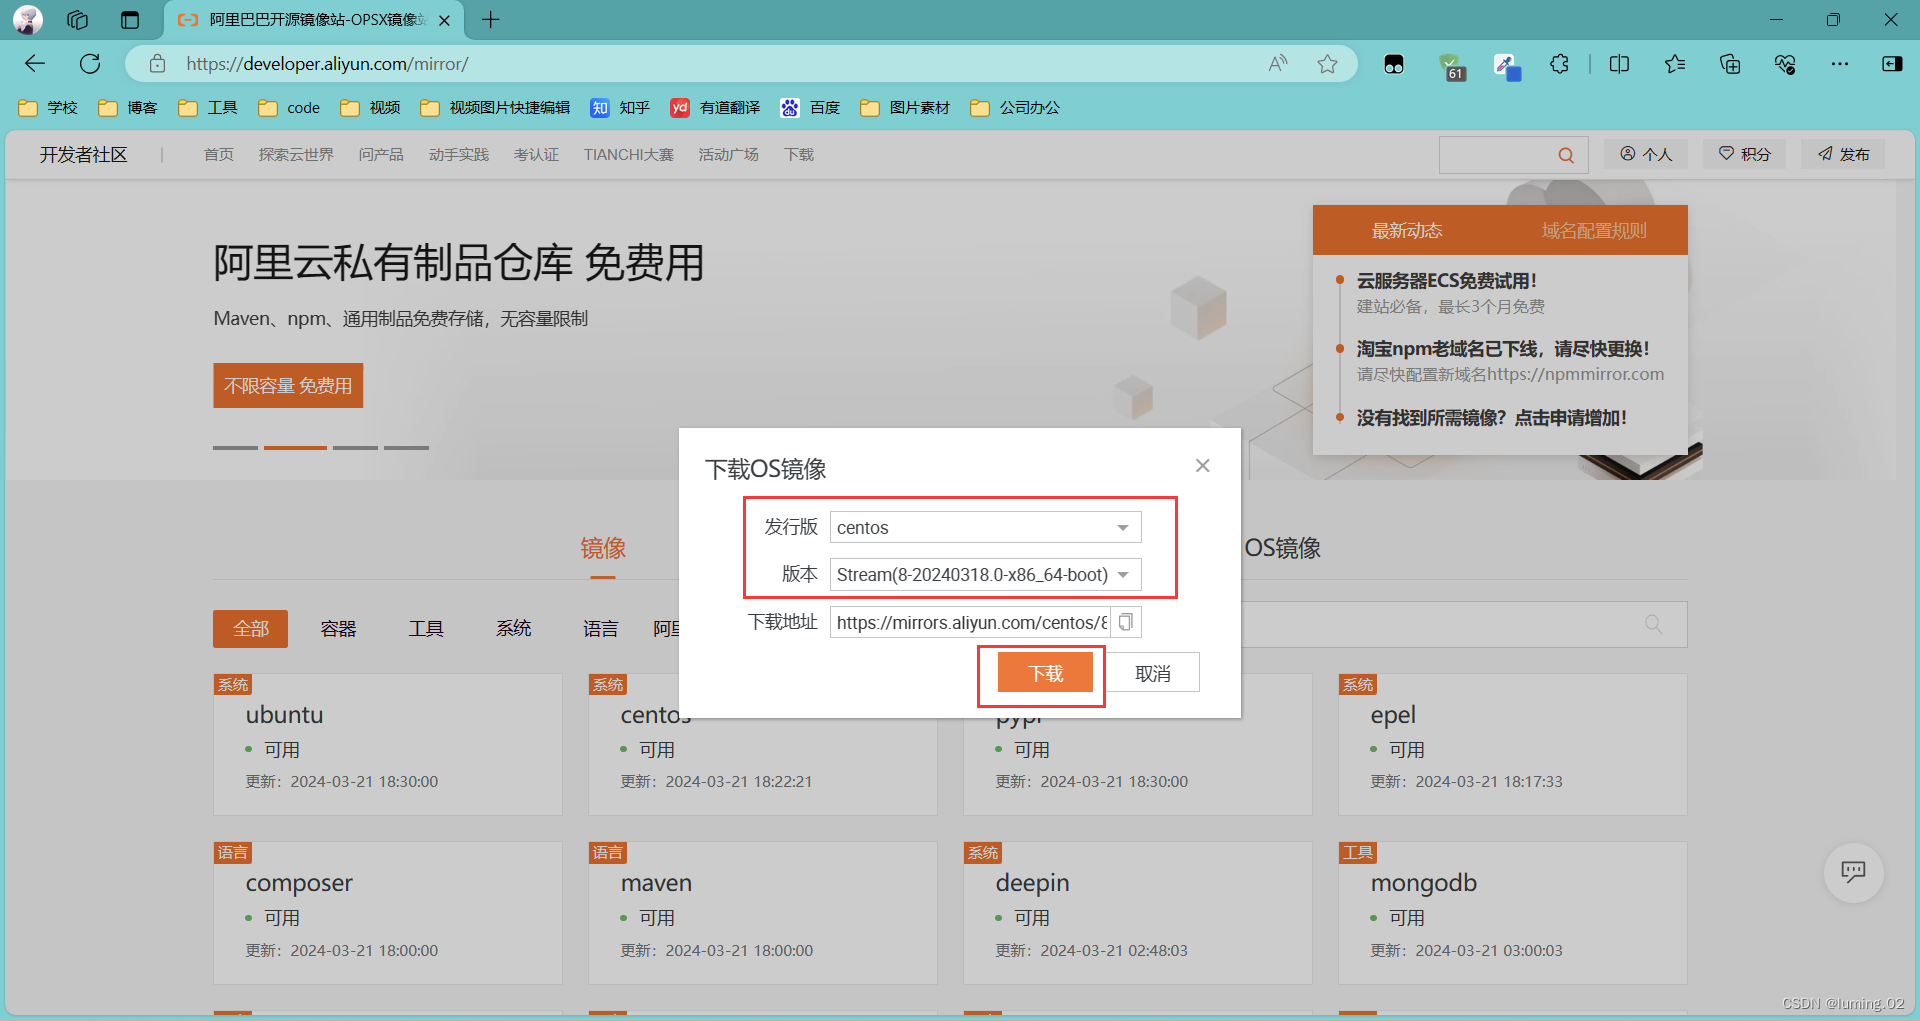Viewport: 1920px width, 1021px height.
Task: Go to 首页 in the site navigation
Action: coord(219,155)
